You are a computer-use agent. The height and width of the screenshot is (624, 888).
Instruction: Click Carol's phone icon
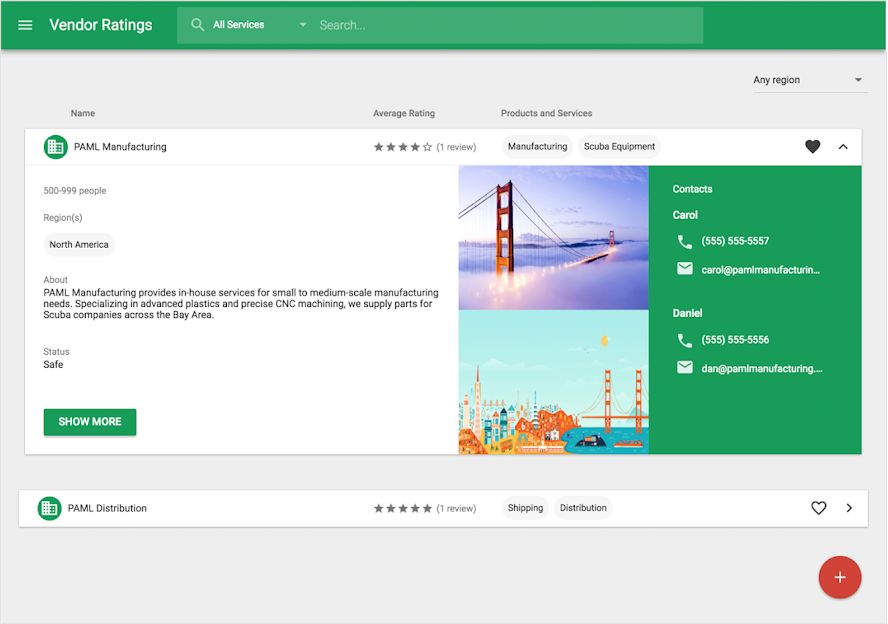coord(685,242)
